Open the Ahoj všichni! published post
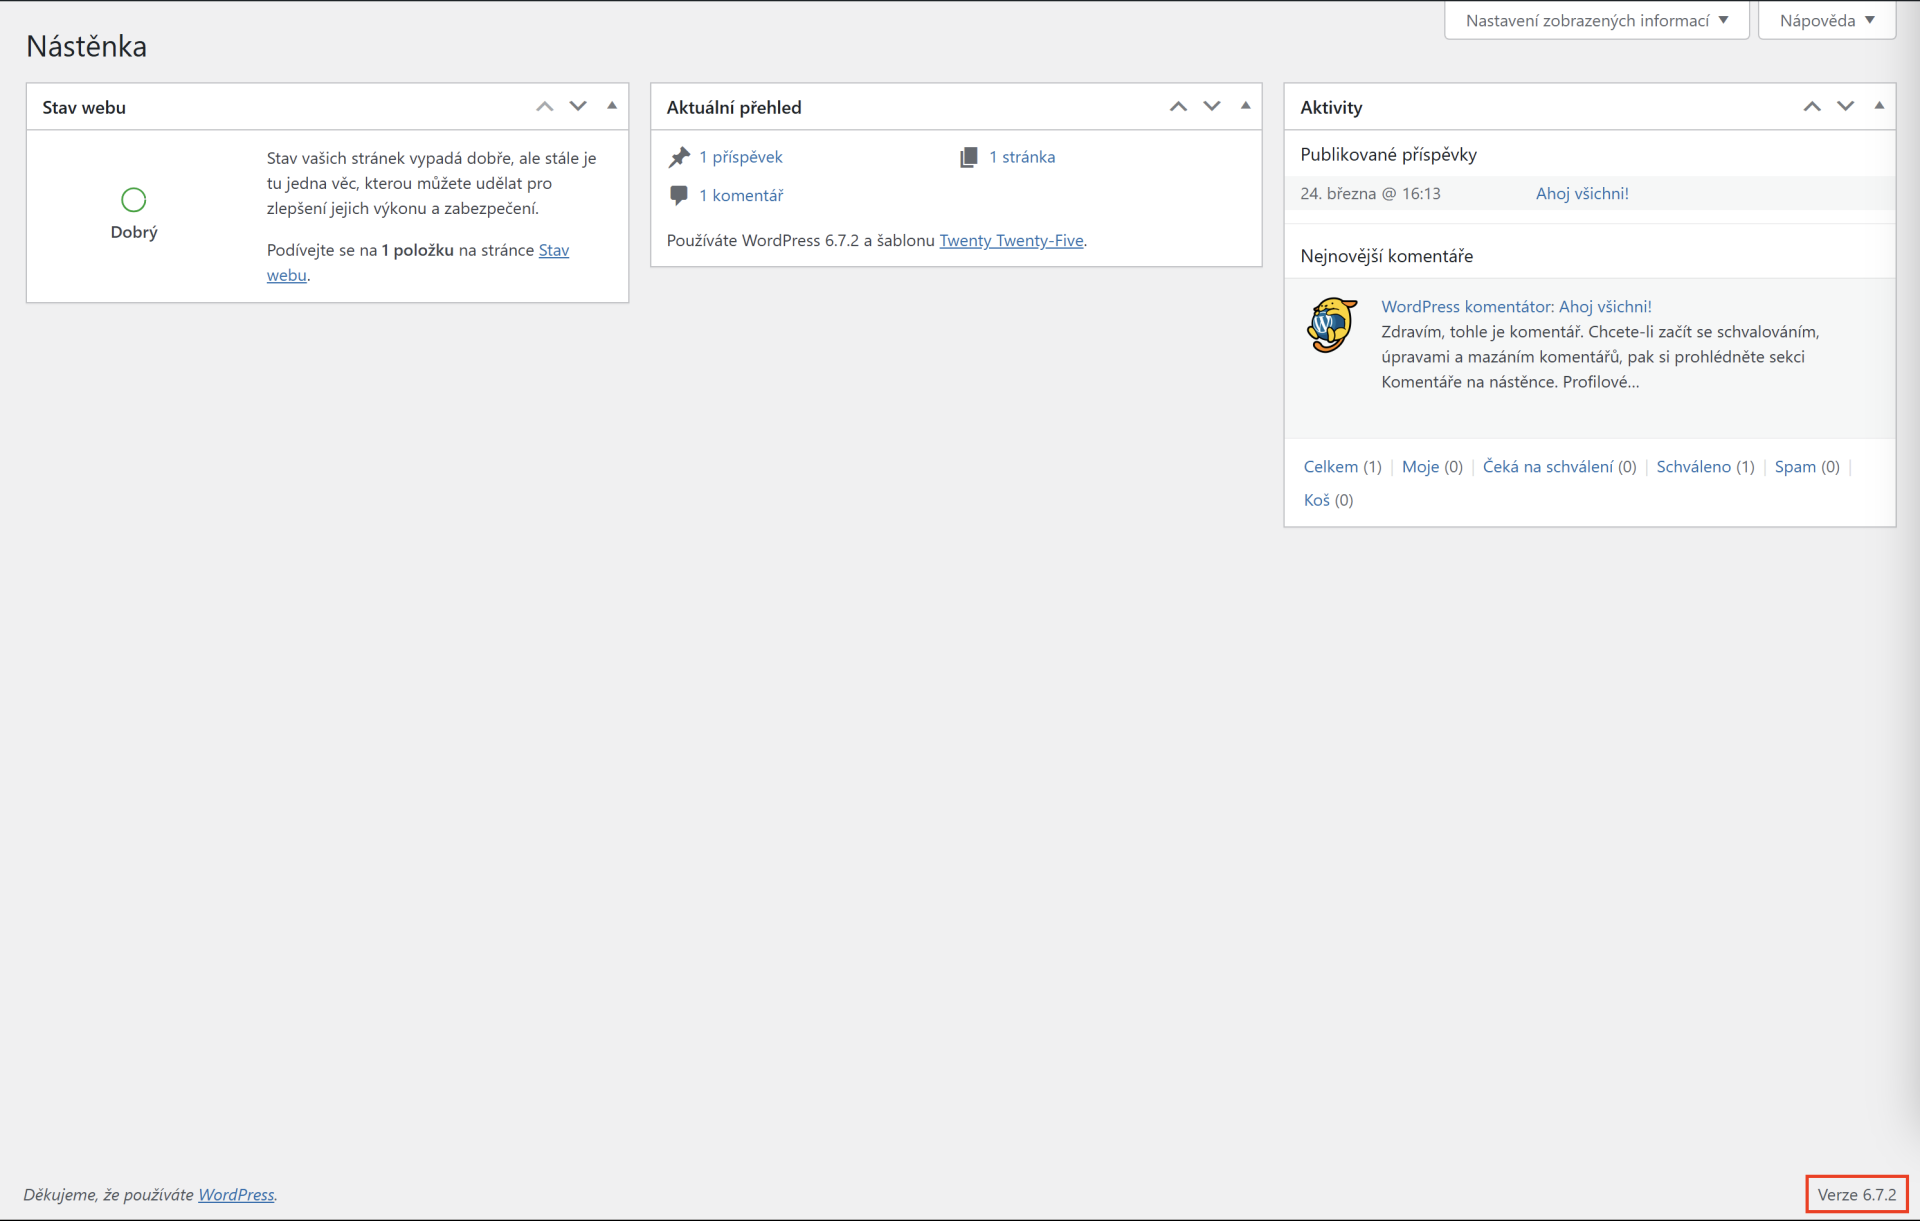1920x1221 pixels. point(1582,193)
